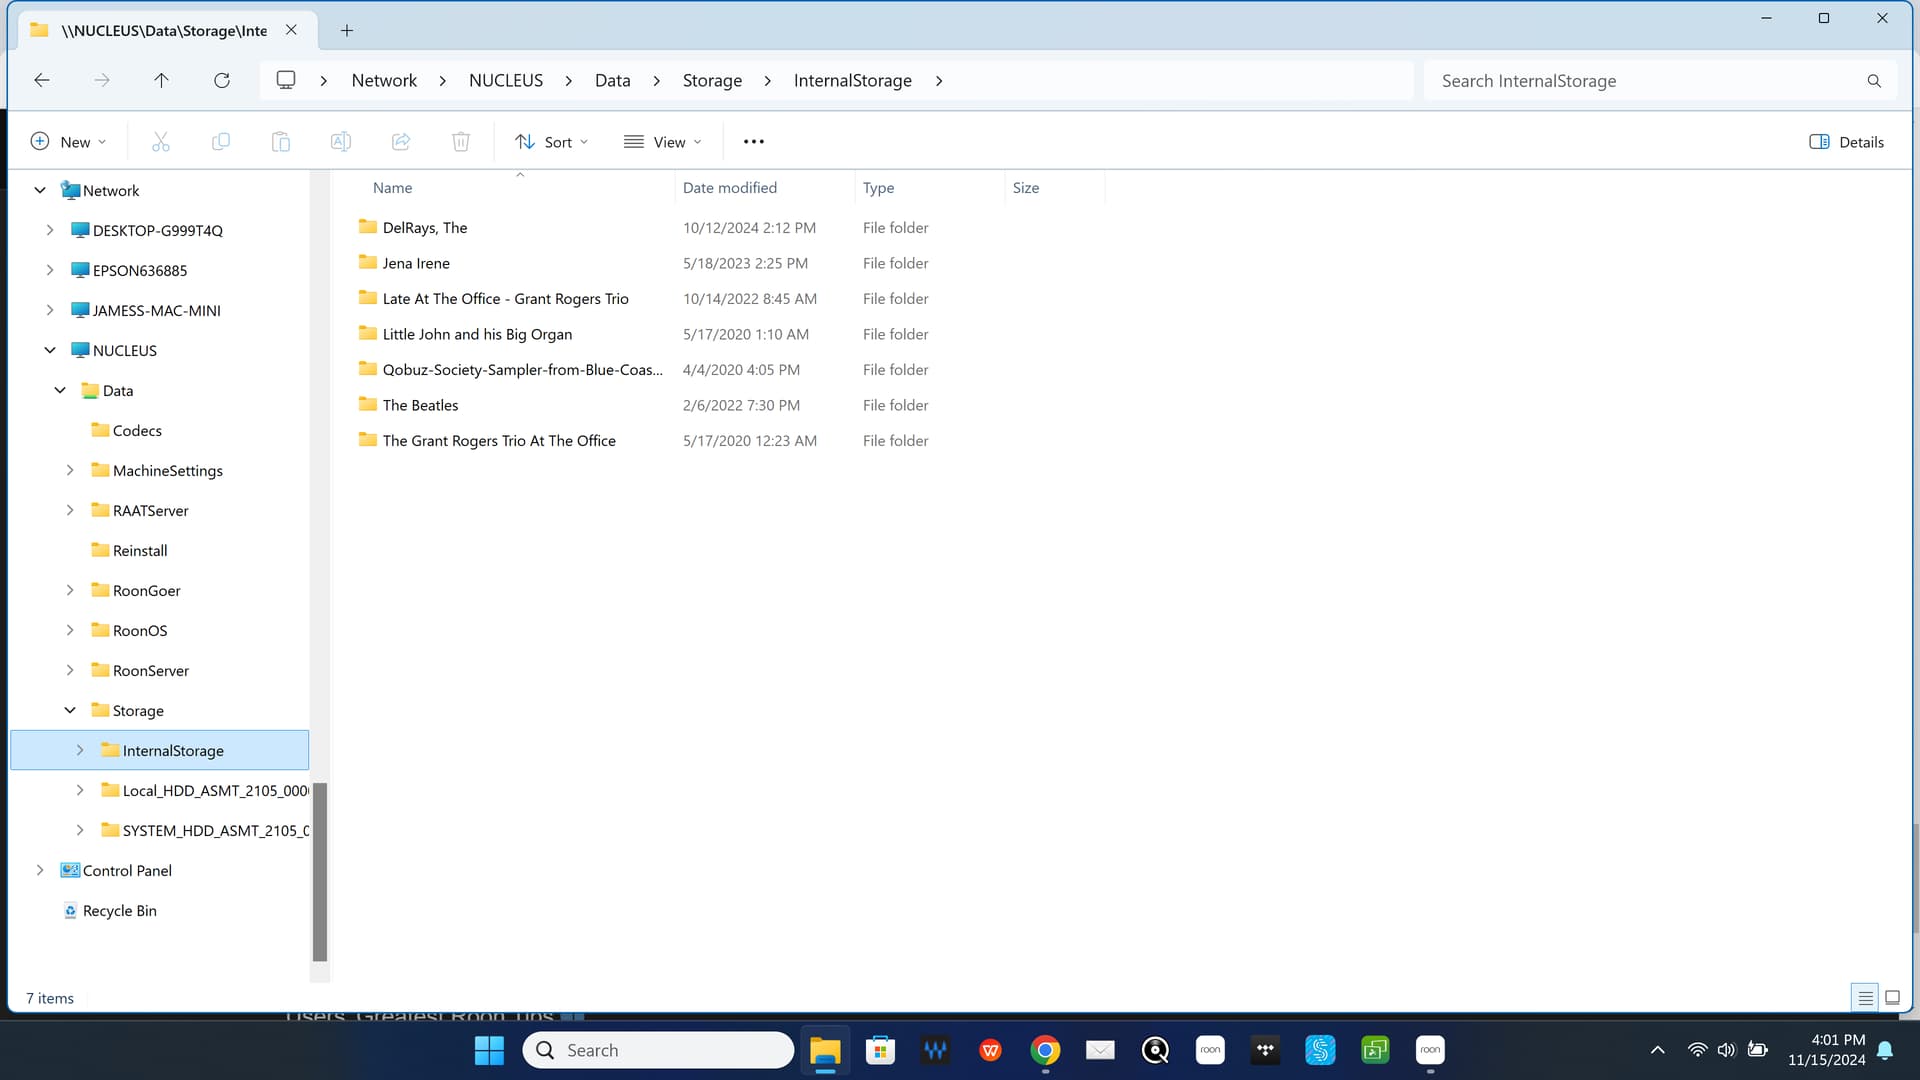This screenshot has width=1920, height=1080.
Task: Open the See more ellipsis menu
Action: coord(754,142)
